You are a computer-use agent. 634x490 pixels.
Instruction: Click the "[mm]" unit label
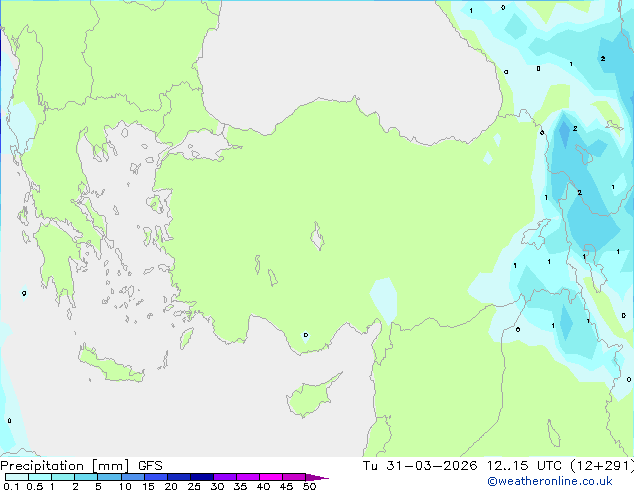(111, 466)
